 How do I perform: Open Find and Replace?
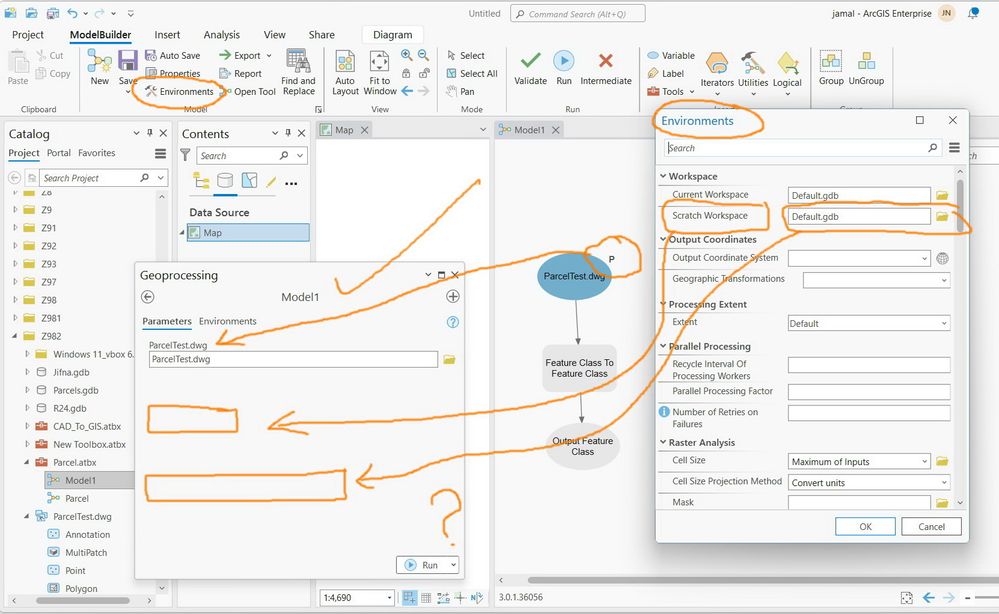pos(298,72)
